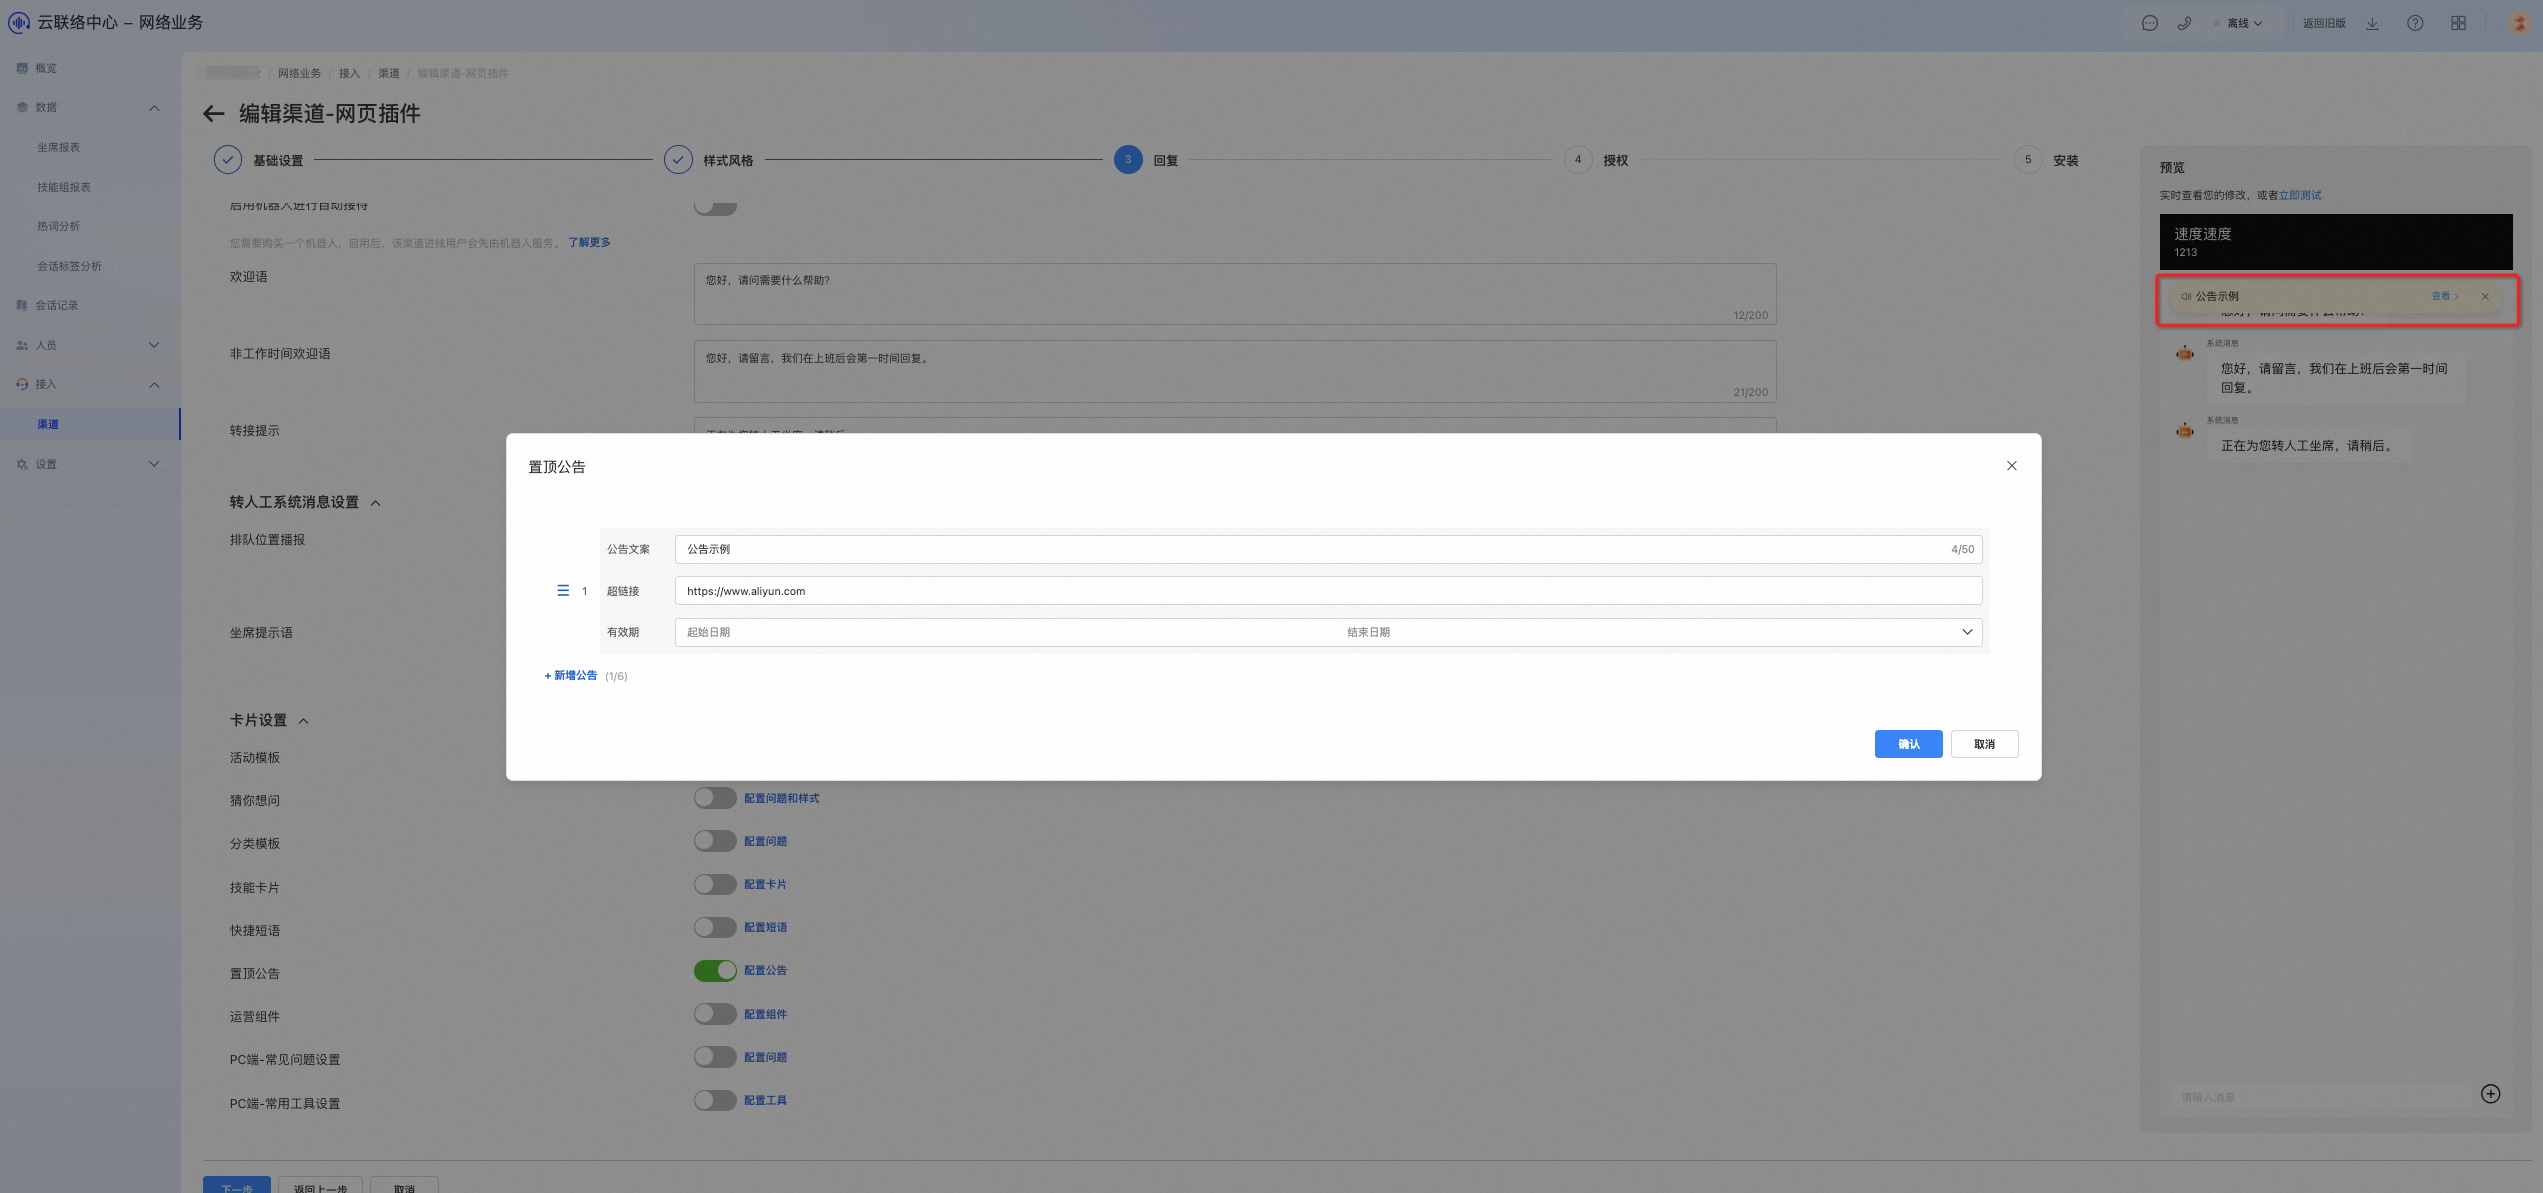Open the help question mark icon
Viewport: 2543px width, 1193px height.
tap(2415, 23)
